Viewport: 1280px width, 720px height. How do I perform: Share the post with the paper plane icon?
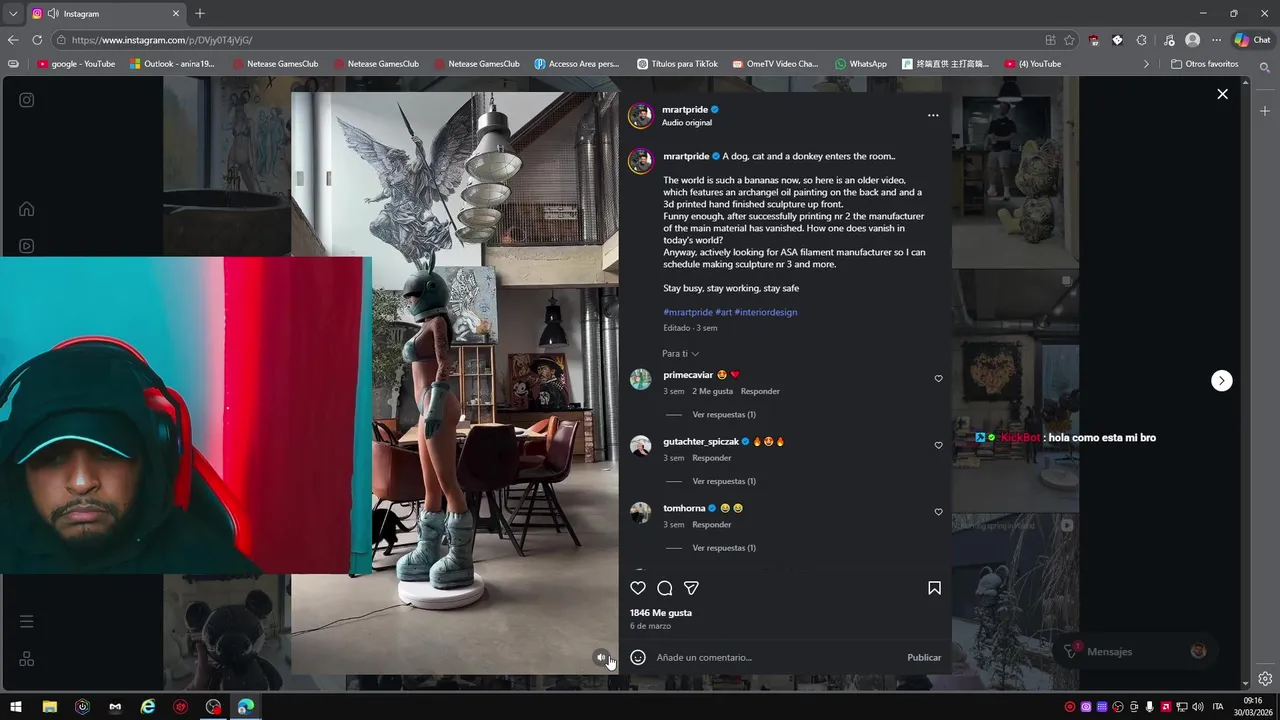[x=691, y=588]
